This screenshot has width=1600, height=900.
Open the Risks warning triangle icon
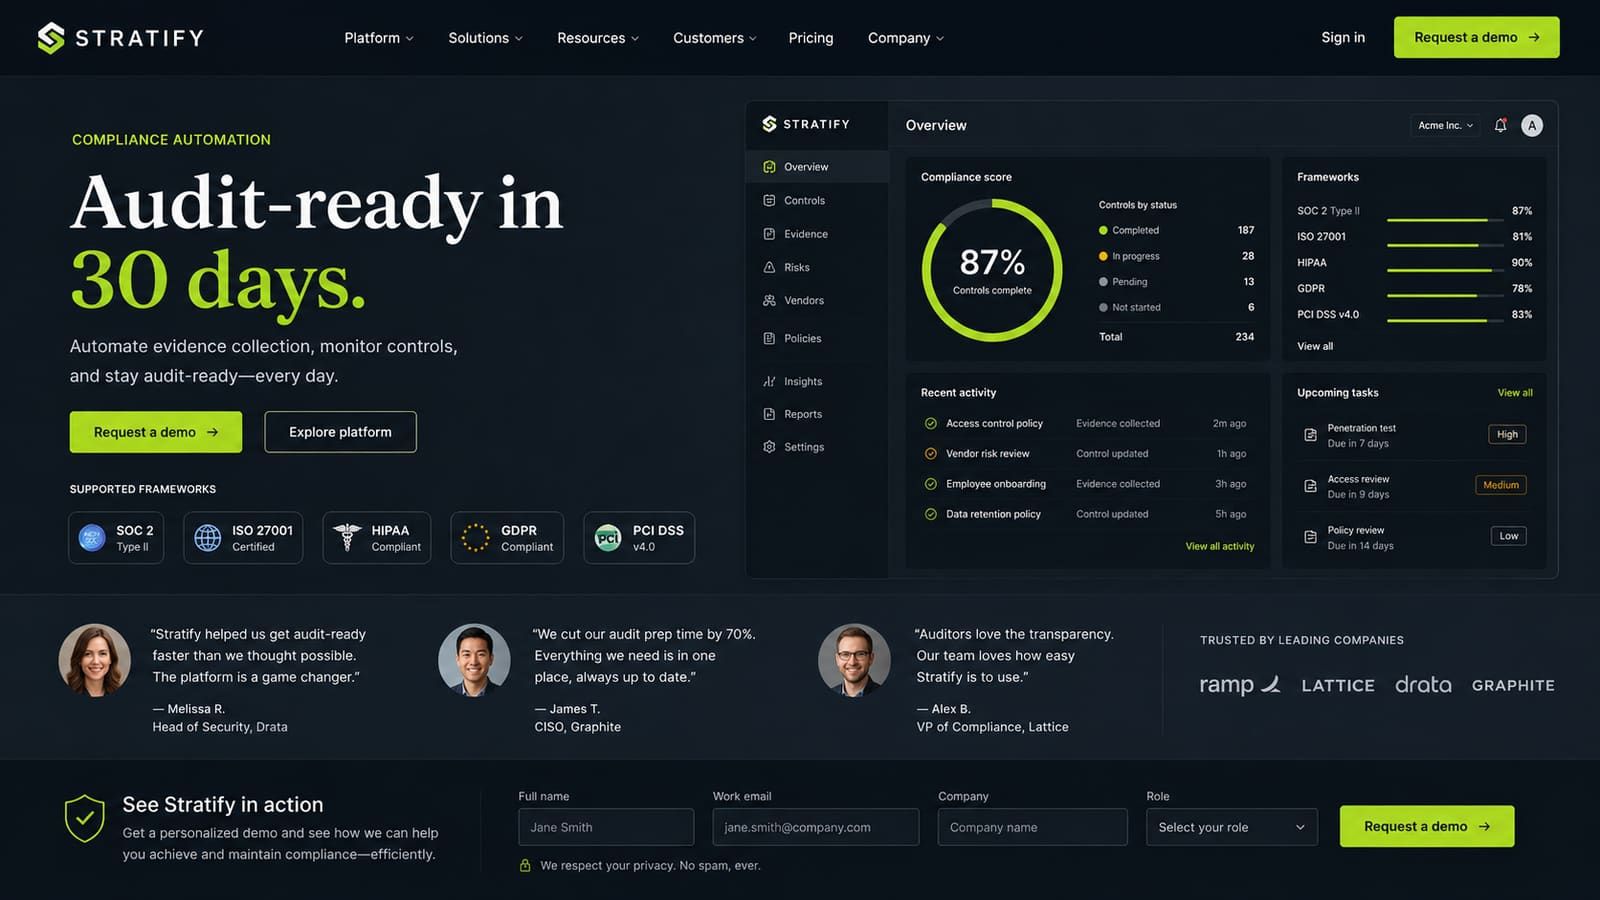tap(769, 267)
